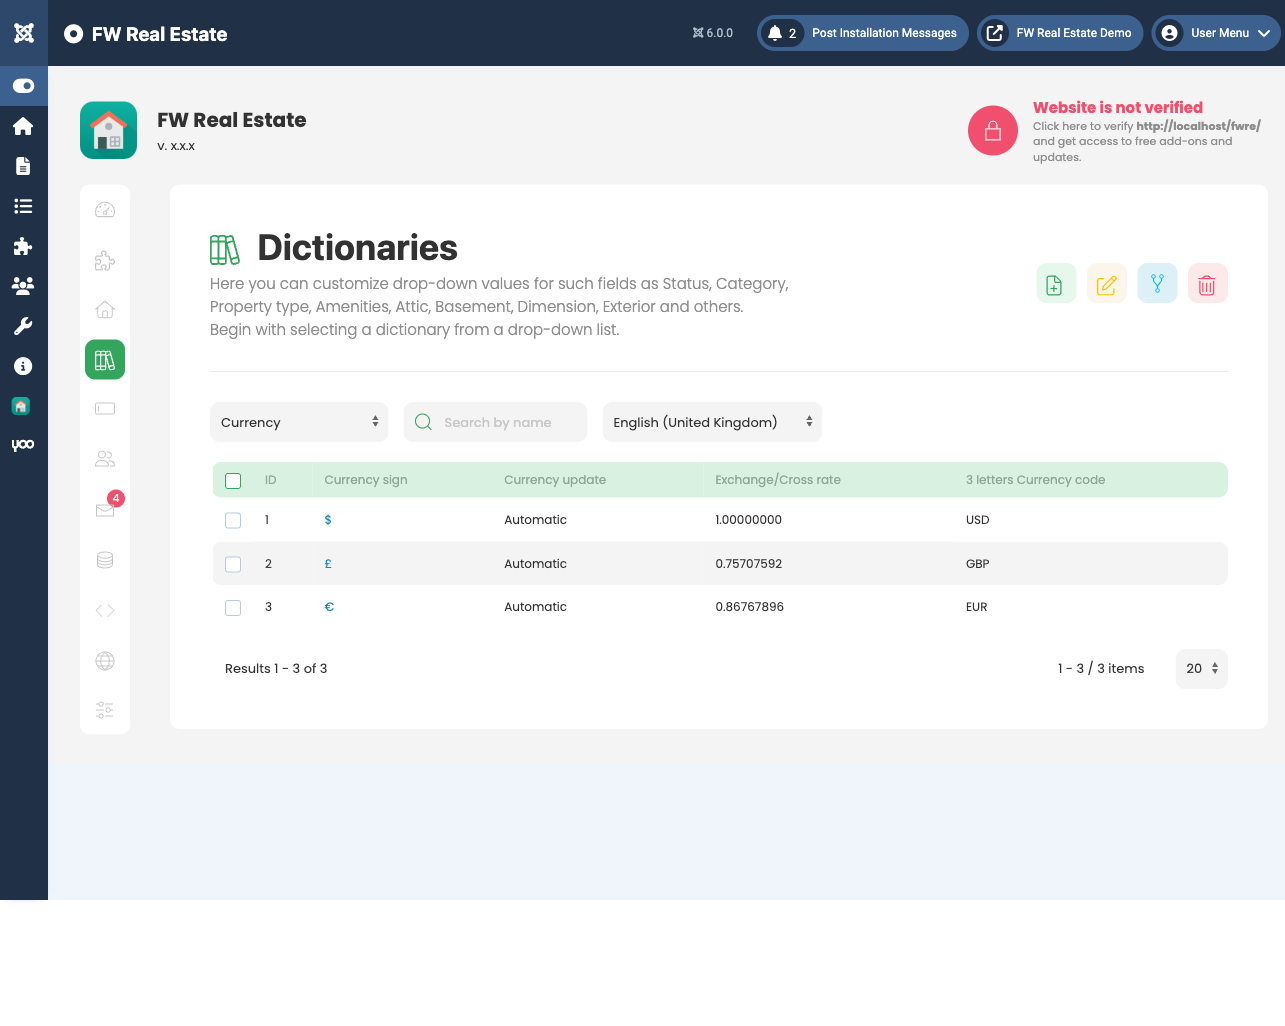Open the green Add new item icon

(1056, 283)
